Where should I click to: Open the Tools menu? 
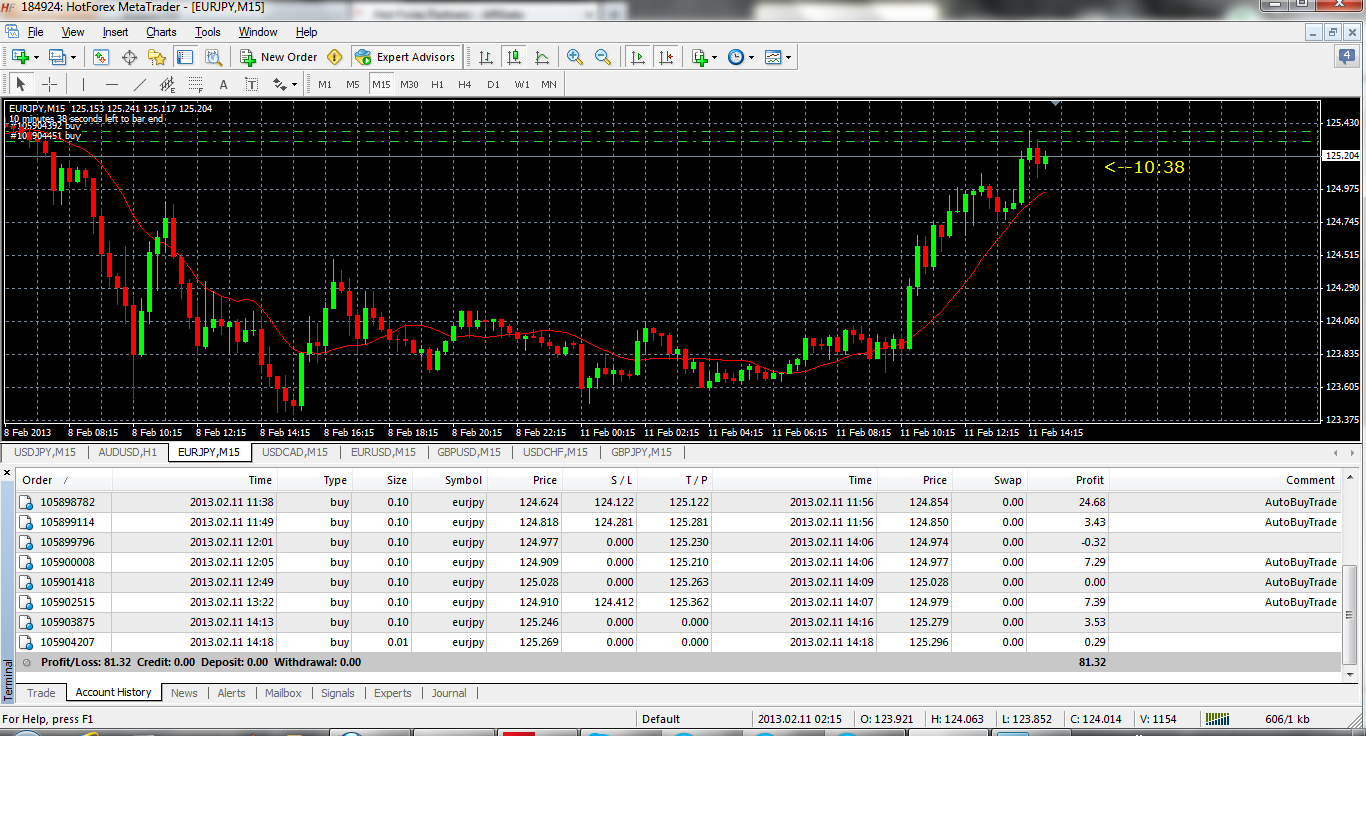(208, 32)
